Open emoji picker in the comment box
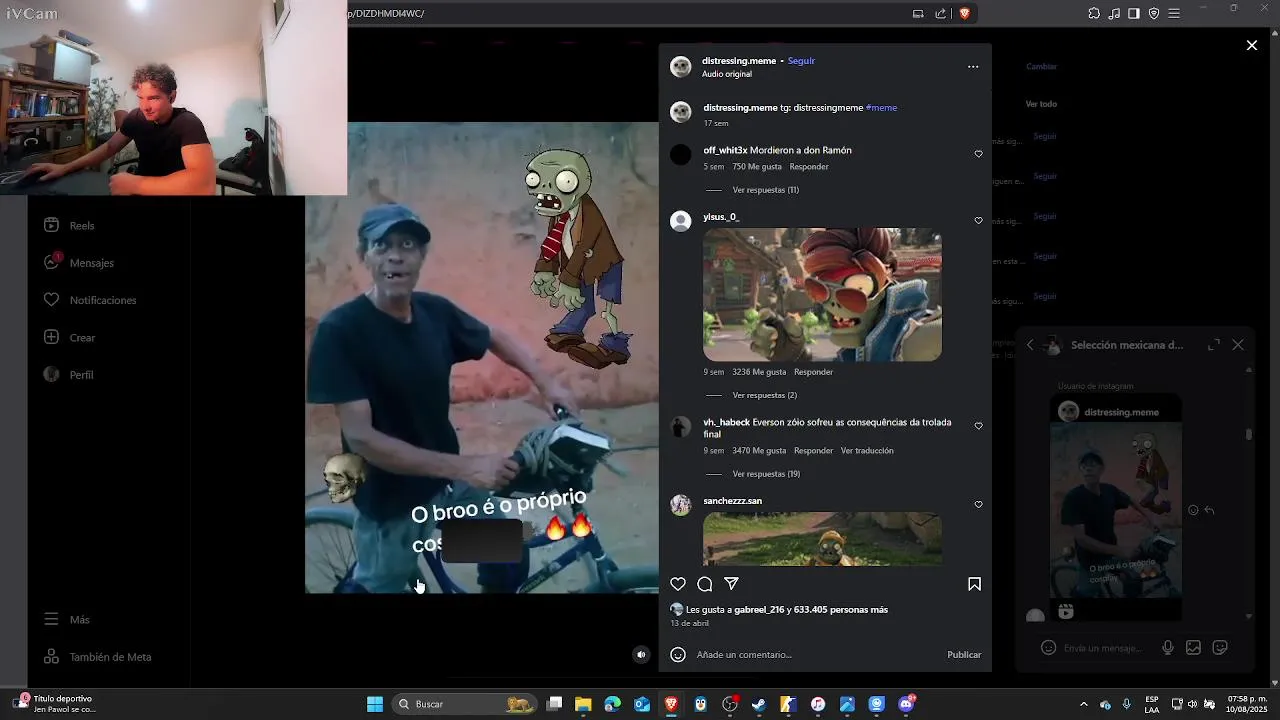Image resolution: width=1280 pixels, height=720 pixels. 678,655
